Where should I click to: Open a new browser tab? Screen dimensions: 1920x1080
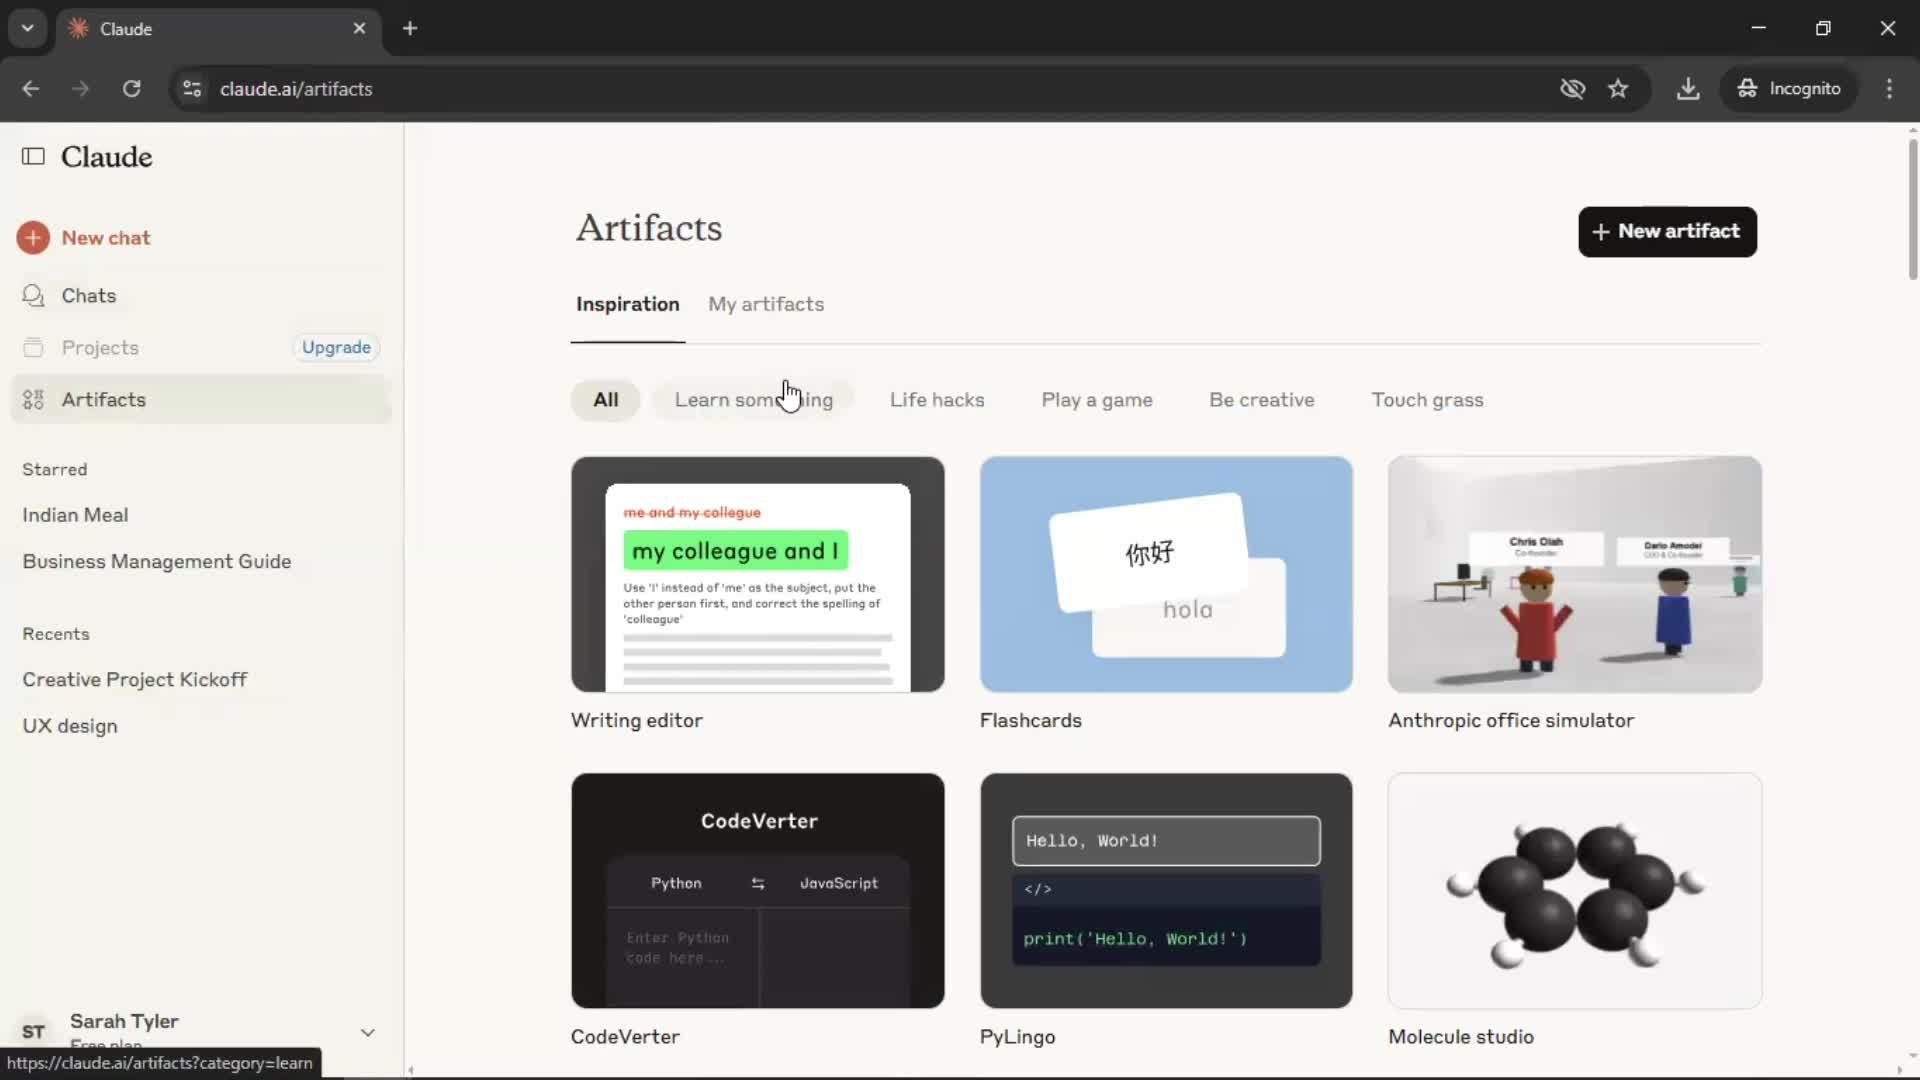tap(410, 29)
